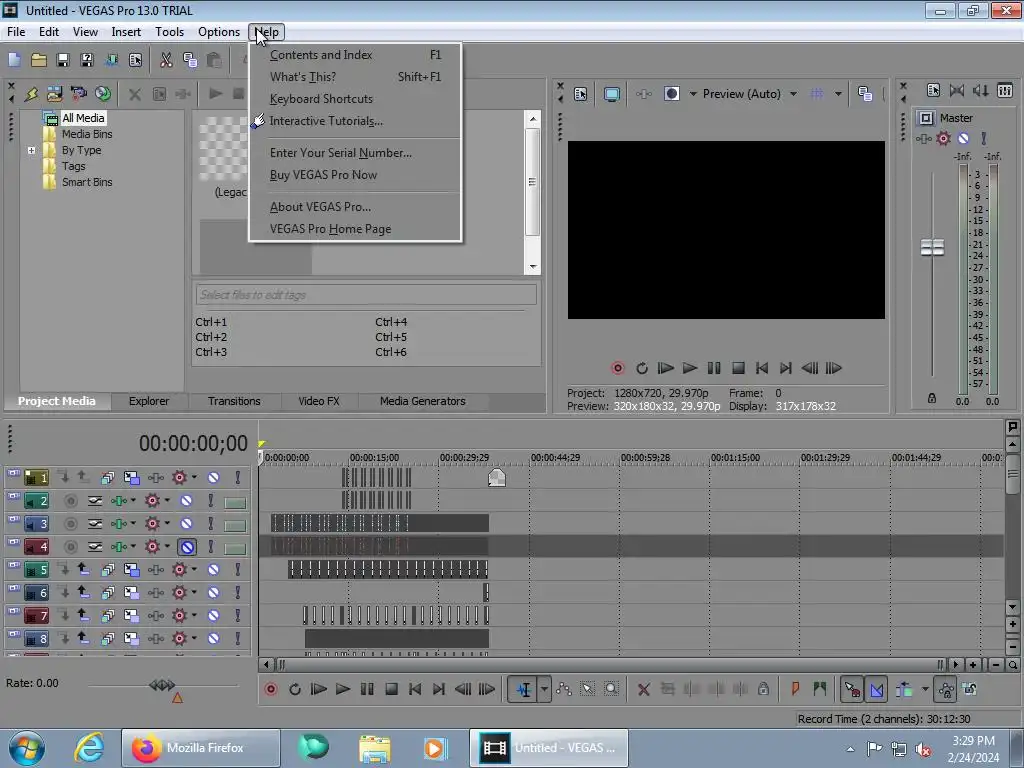
Task: Expand the By Type tree node
Action: [x=31, y=150]
